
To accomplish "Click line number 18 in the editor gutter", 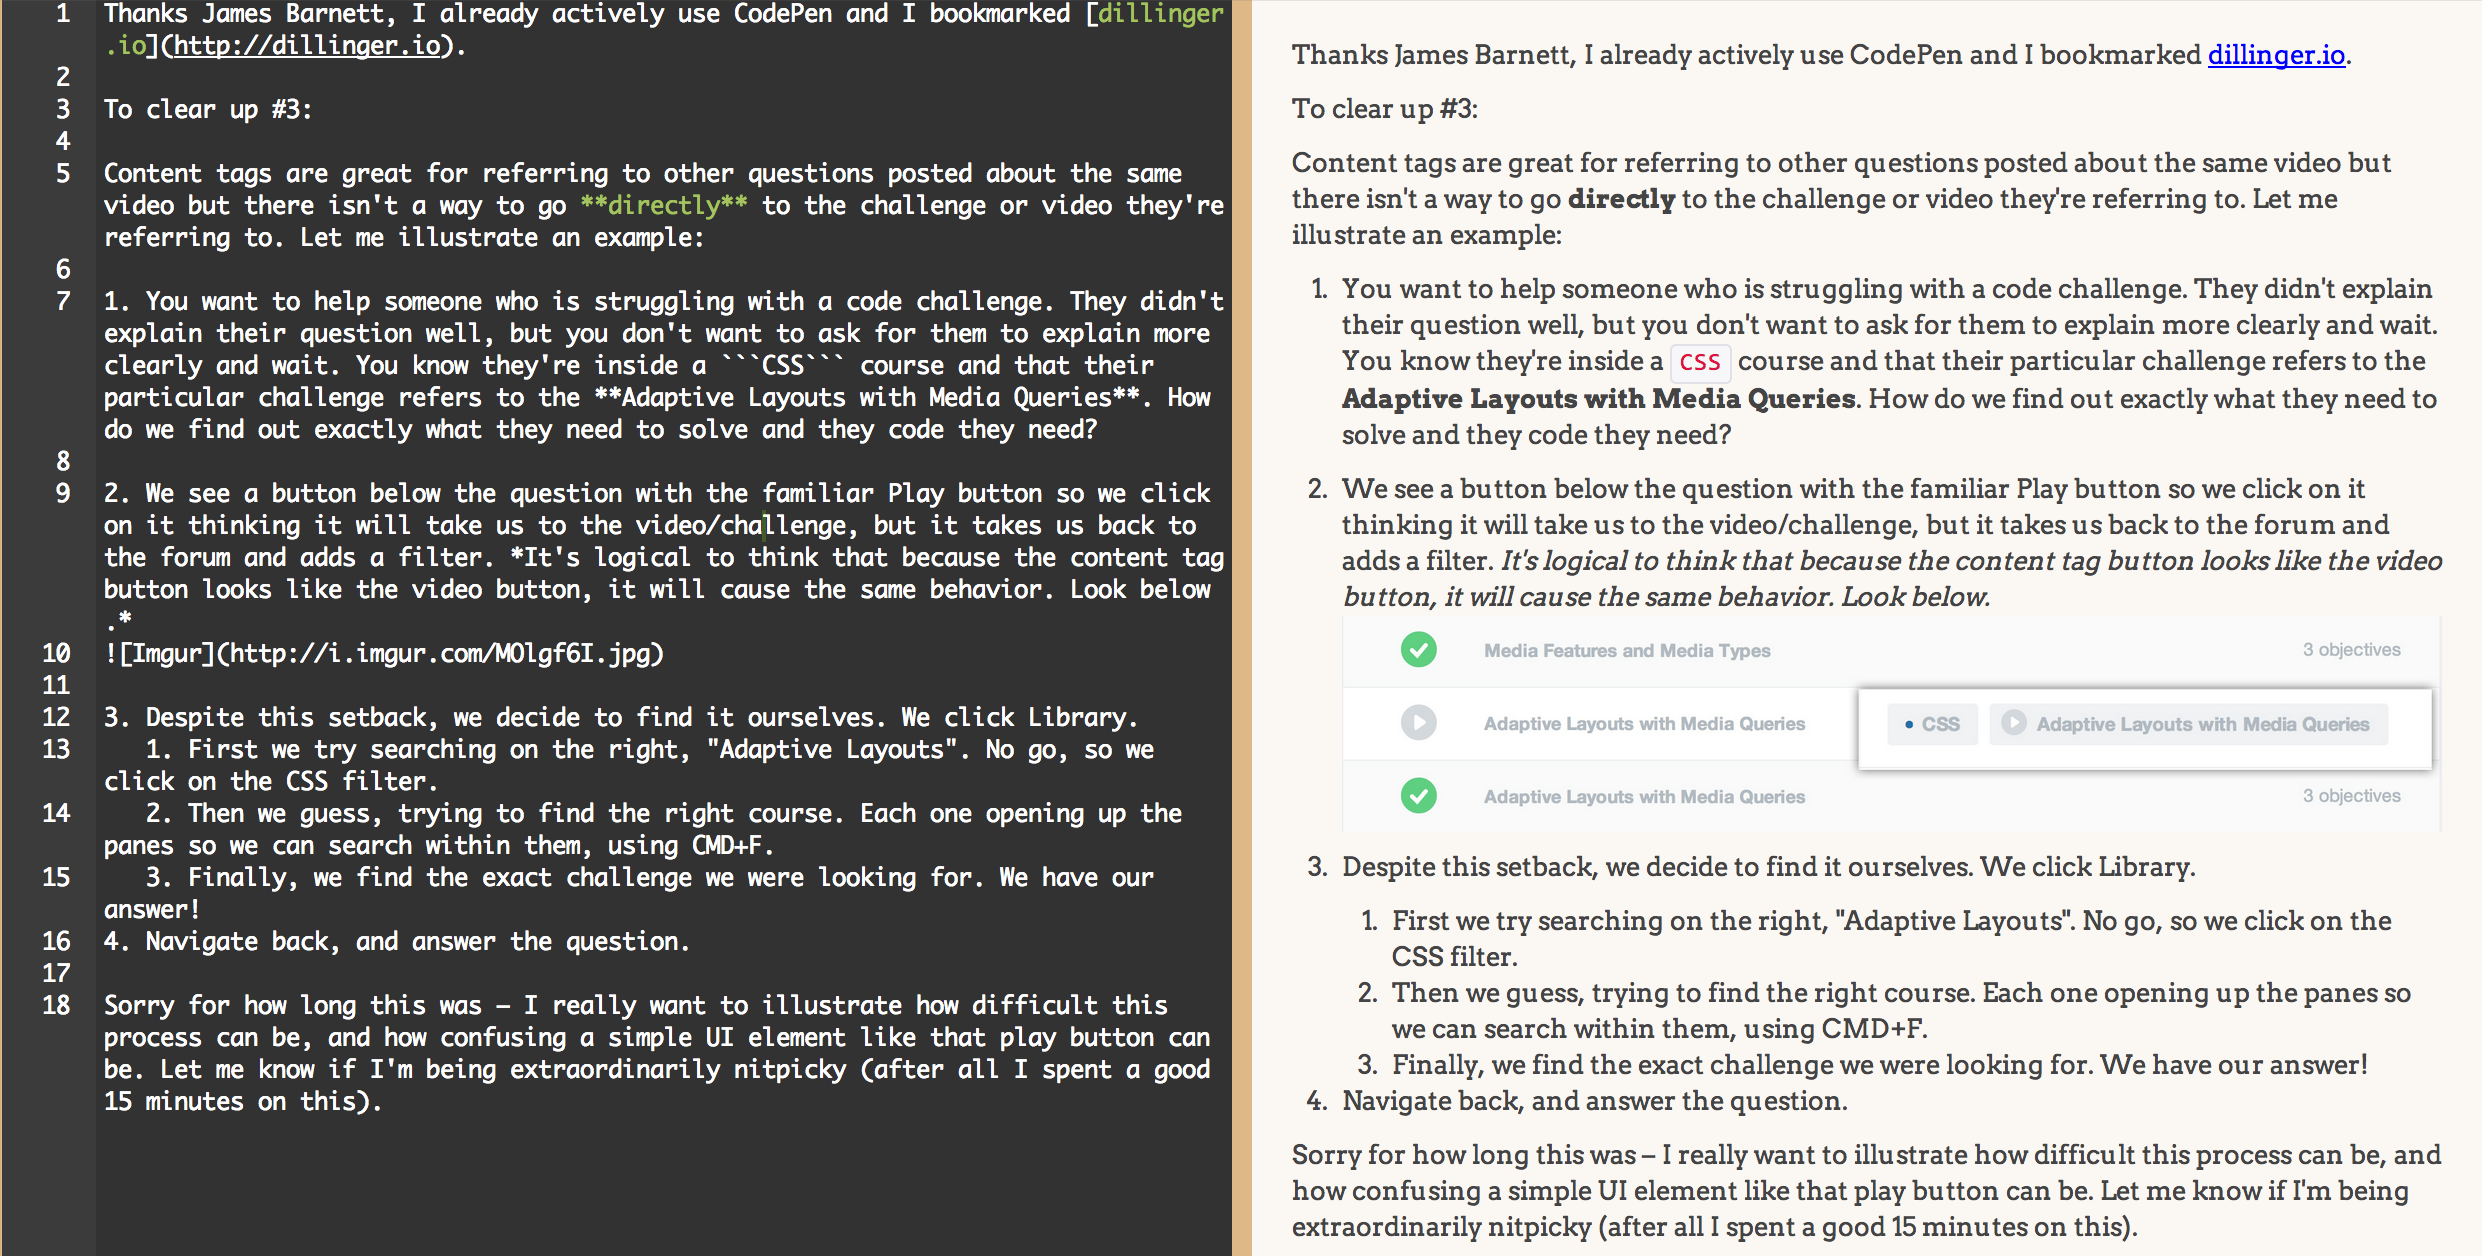I will [56, 1005].
